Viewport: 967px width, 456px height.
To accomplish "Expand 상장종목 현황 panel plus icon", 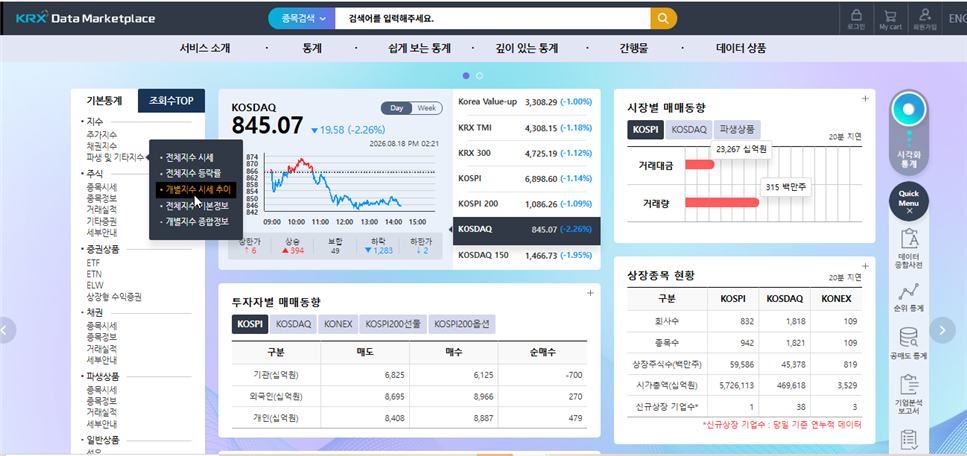I will (x=865, y=266).
